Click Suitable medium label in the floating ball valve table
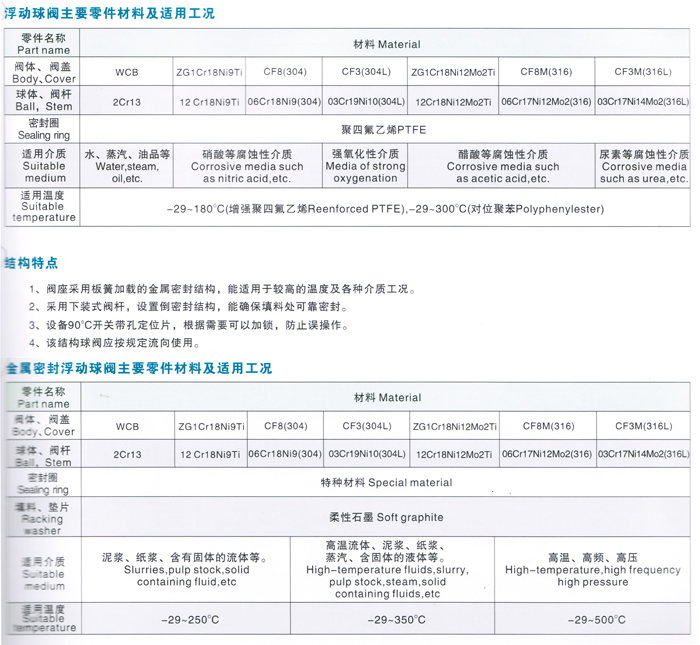This screenshot has width=700, height=645. pos(44,166)
